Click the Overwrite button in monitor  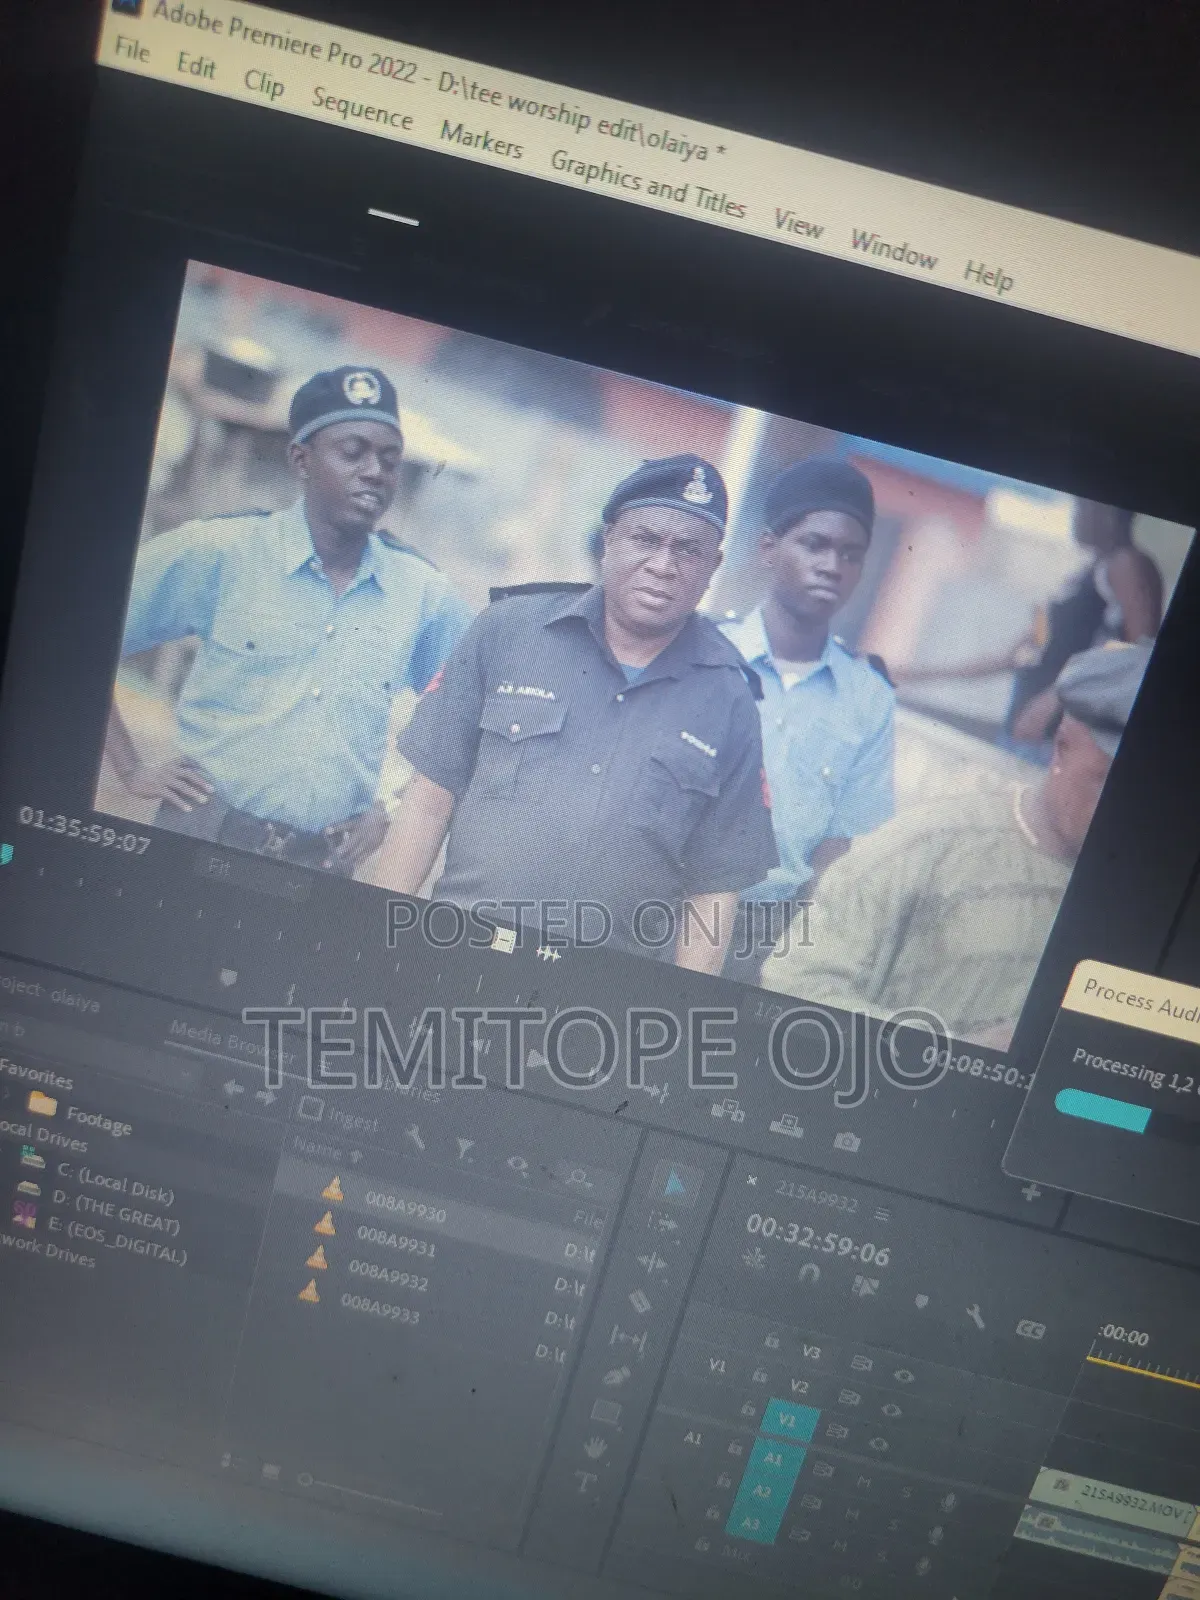tap(787, 1126)
